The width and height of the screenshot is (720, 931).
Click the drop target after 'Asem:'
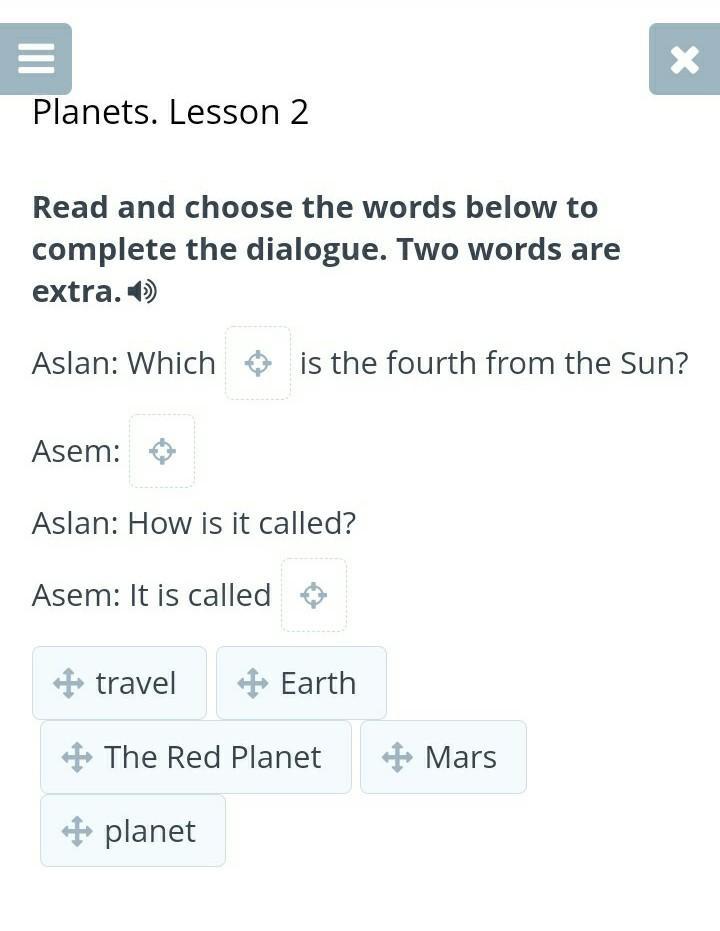[162, 451]
